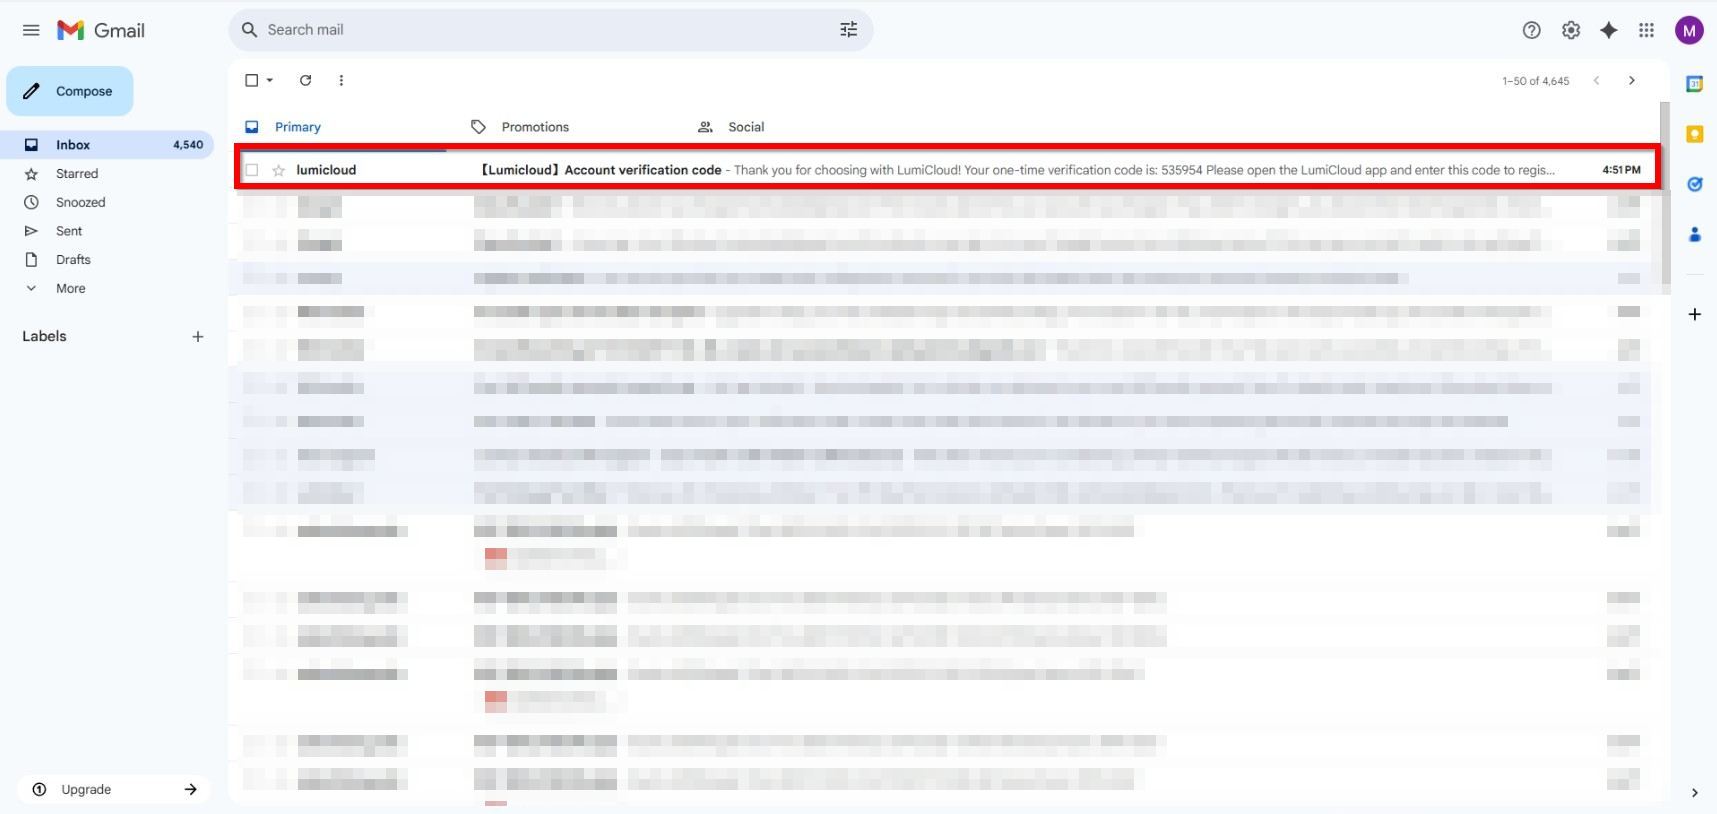The height and width of the screenshot is (814, 1717).
Task: Open the main menu hamburger icon
Action: [31, 30]
